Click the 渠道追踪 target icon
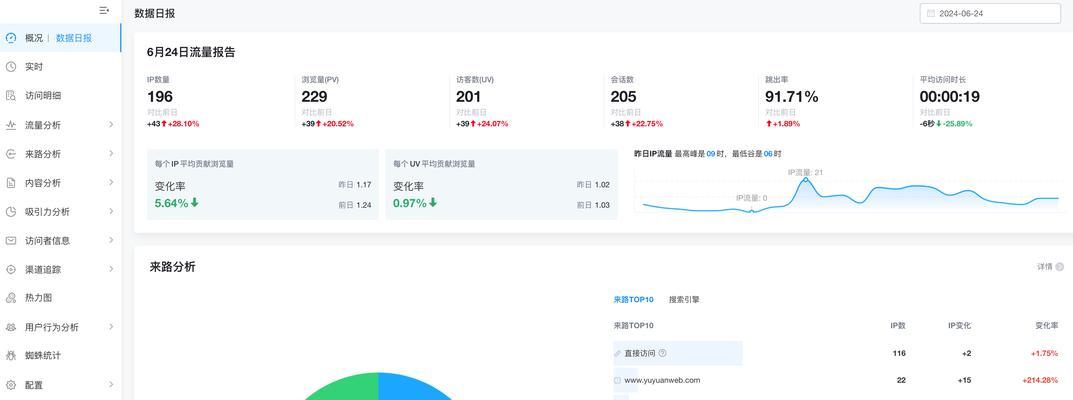This screenshot has height=400, width=1073. pyautogui.click(x=11, y=269)
